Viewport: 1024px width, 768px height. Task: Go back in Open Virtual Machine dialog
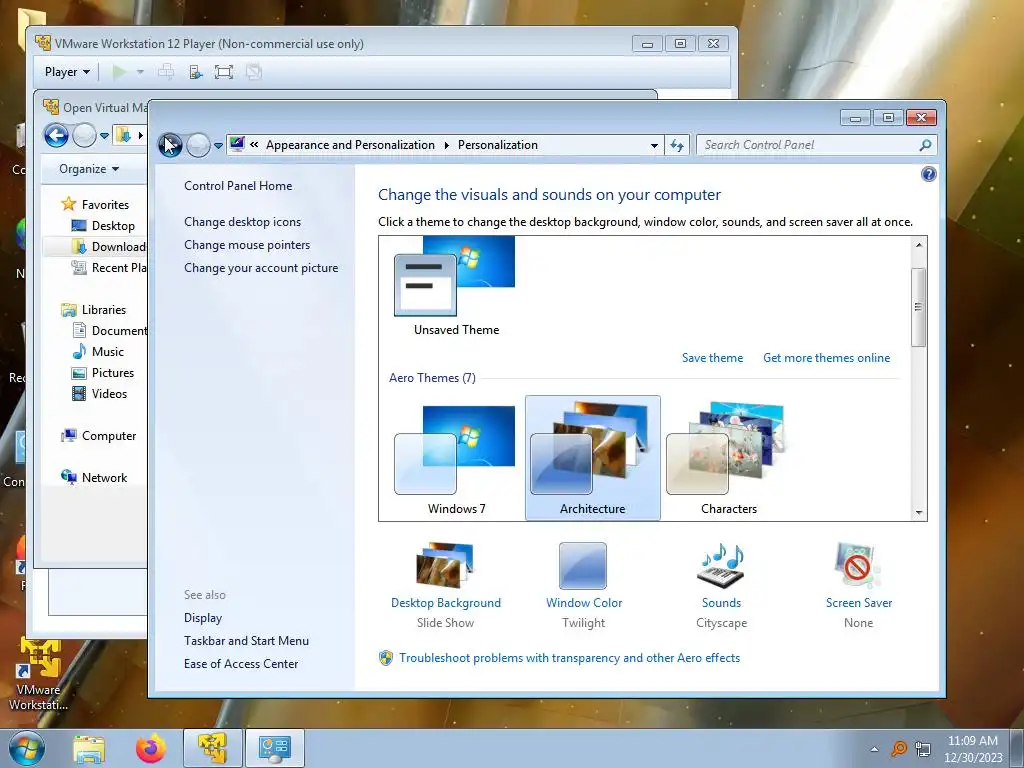click(56, 135)
